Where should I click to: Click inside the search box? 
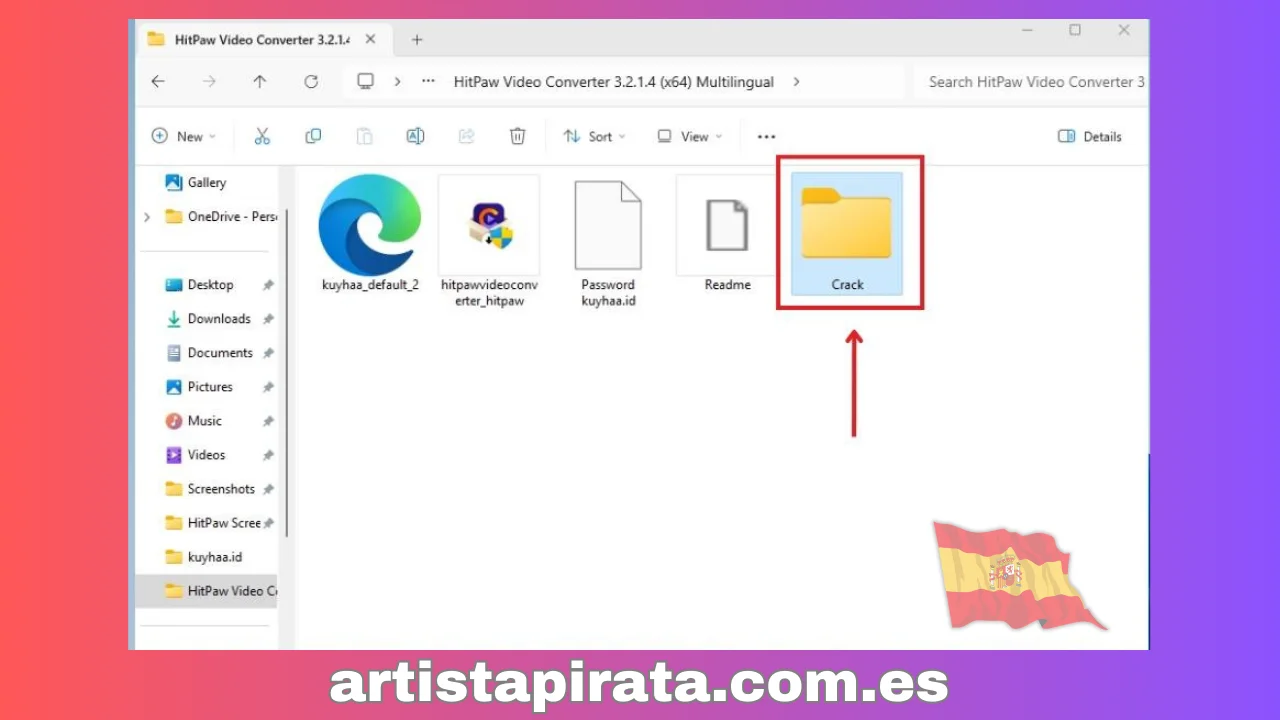[x=1030, y=81]
